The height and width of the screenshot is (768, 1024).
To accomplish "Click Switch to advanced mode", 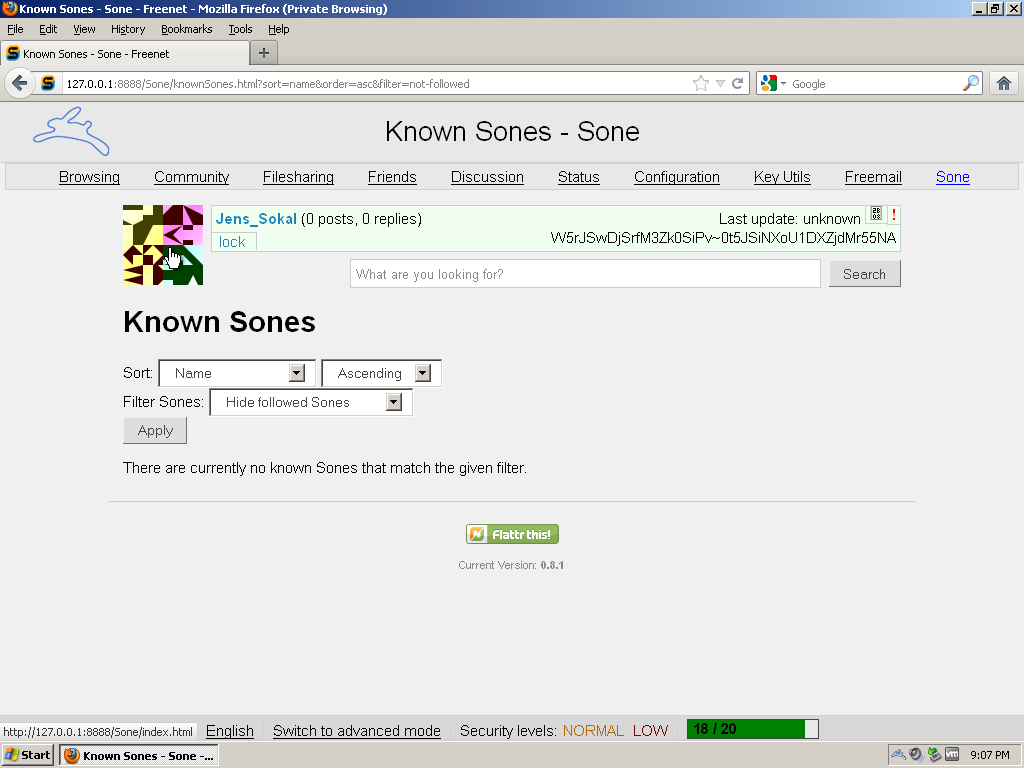I will [x=357, y=731].
